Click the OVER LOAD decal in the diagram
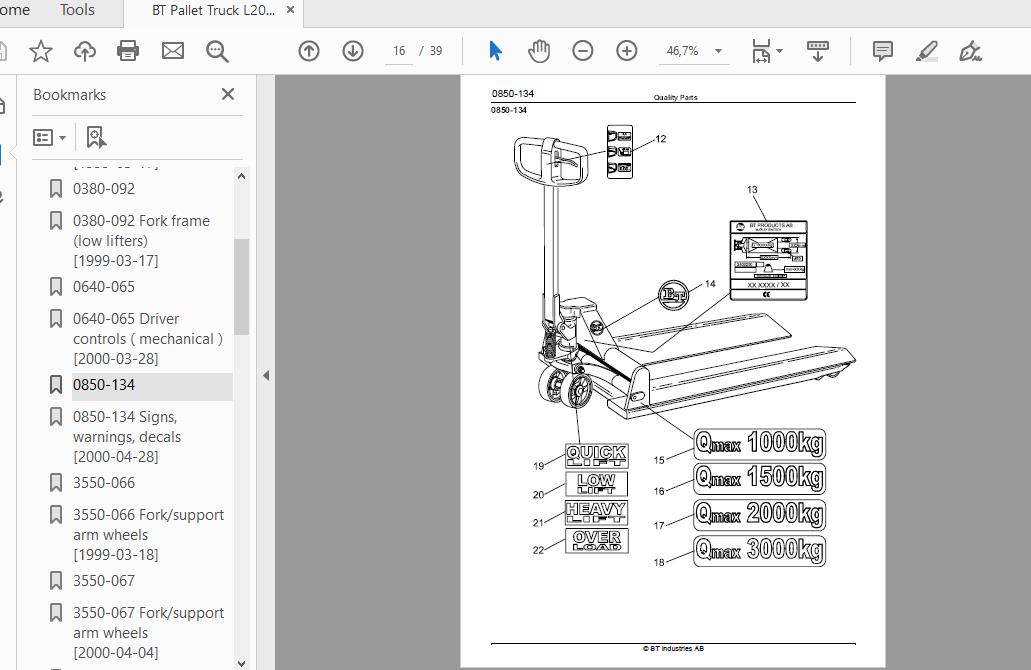 coord(596,540)
